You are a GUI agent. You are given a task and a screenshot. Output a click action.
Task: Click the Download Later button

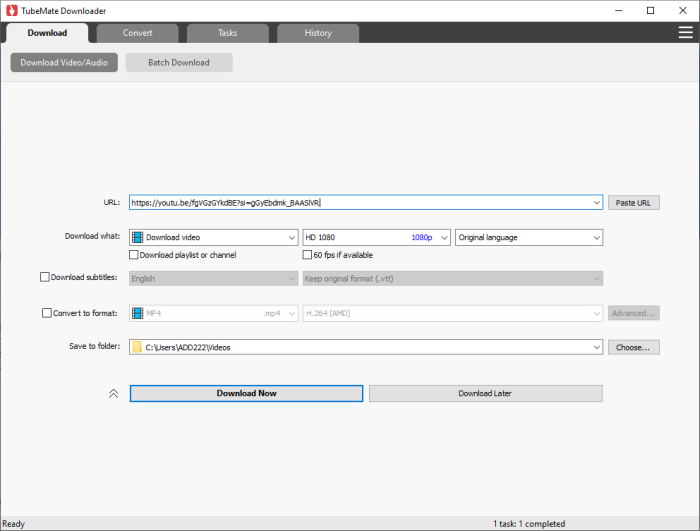point(486,393)
